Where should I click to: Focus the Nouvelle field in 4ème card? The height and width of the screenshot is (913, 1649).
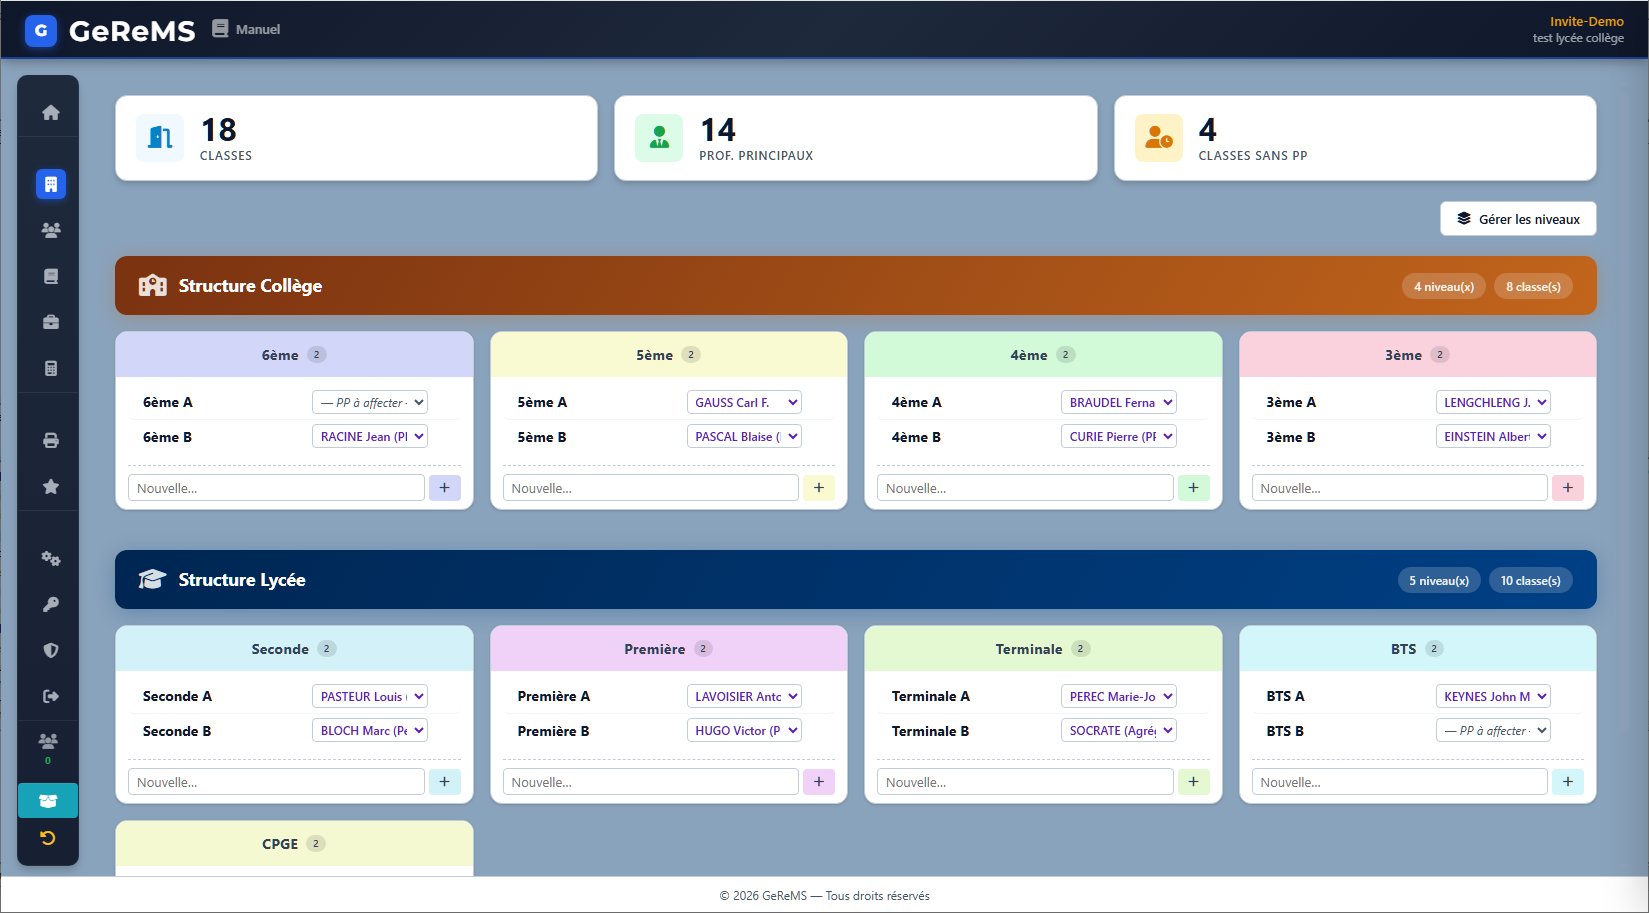(x=1025, y=488)
